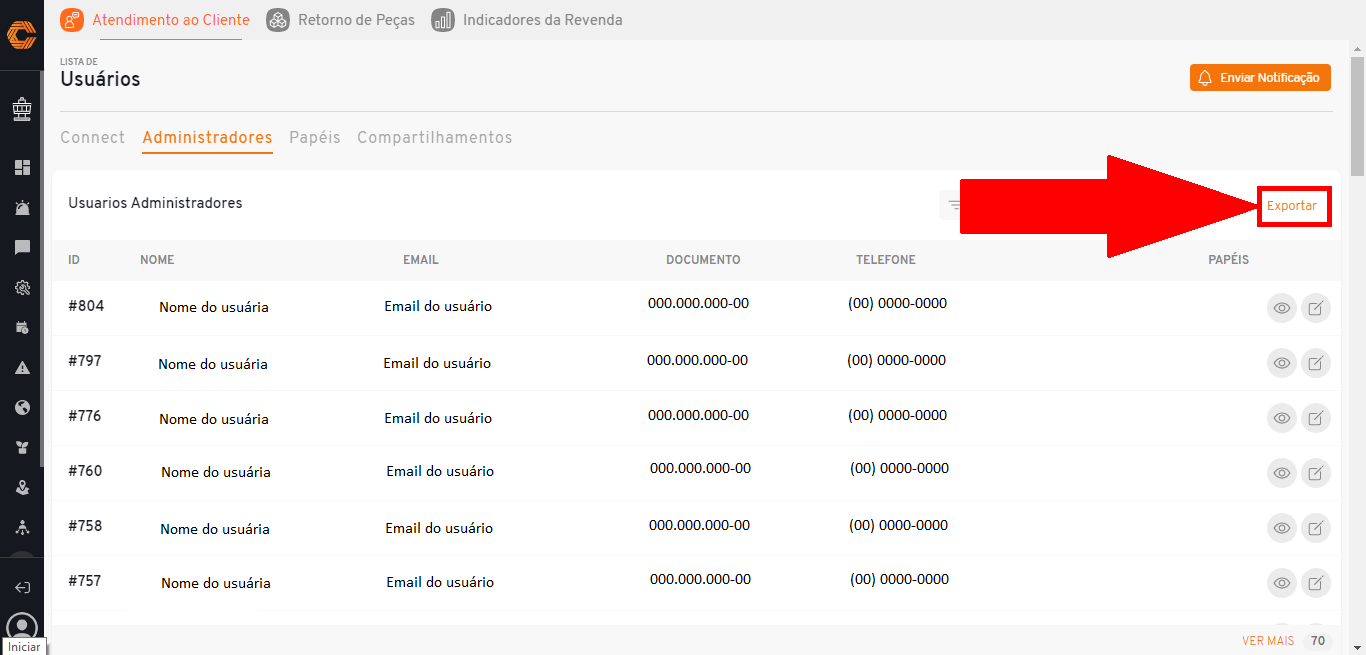Edit user #804 with pencil icon
The image size is (1366, 655).
point(1316,308)
